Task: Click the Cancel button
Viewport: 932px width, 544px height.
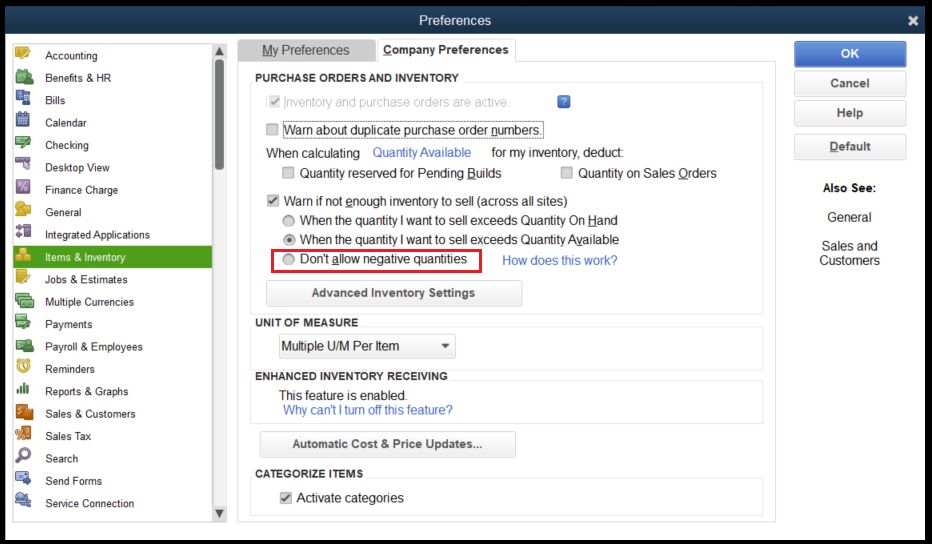Action: (850, 83)
